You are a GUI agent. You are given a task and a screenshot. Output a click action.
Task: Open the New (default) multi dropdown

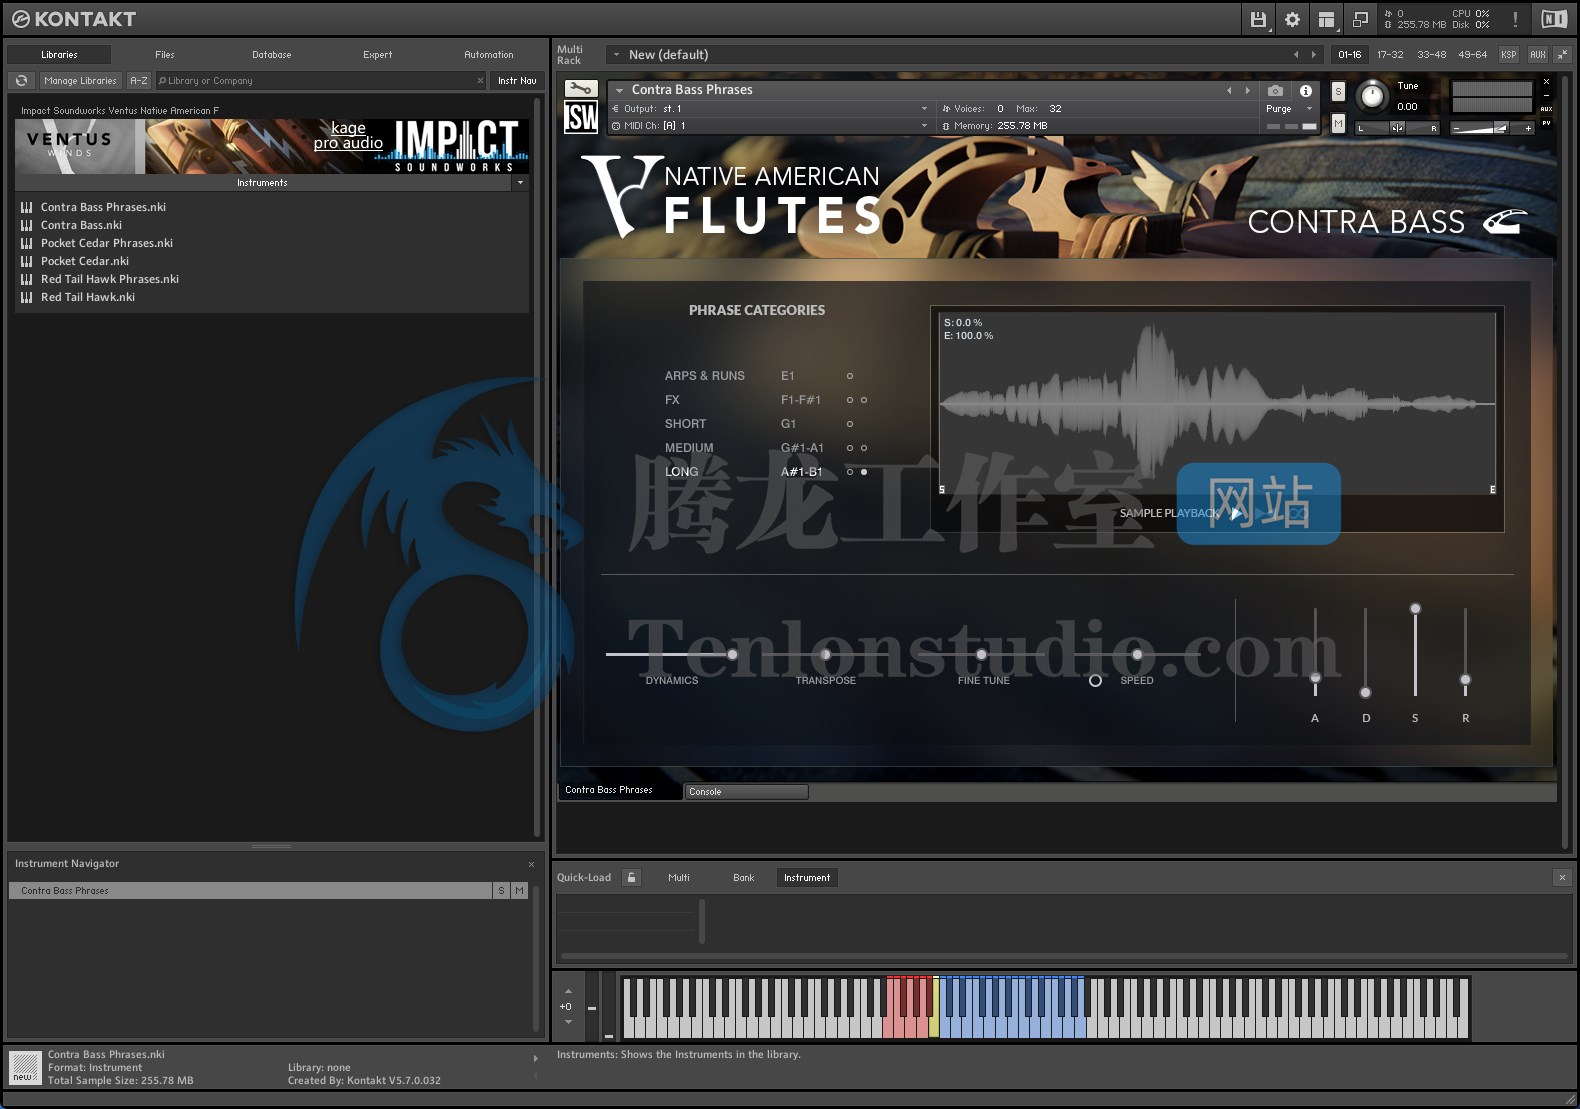pos(617,54)
